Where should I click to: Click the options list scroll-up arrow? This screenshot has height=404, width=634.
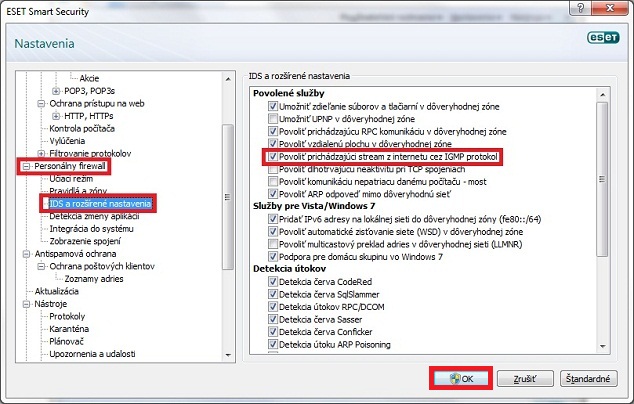(602, 95)
